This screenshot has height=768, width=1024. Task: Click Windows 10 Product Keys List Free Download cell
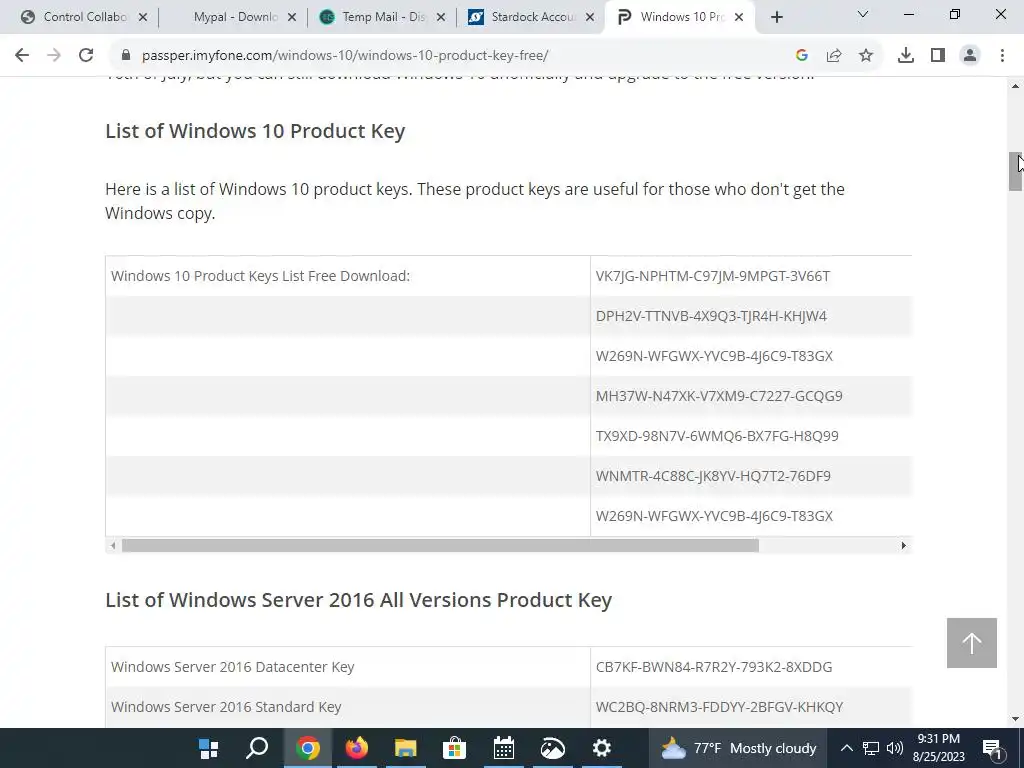coord(348,276)
